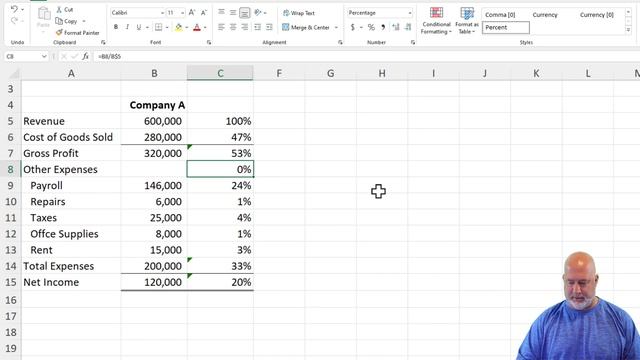Select the Net Income label cell

[71, 282]
